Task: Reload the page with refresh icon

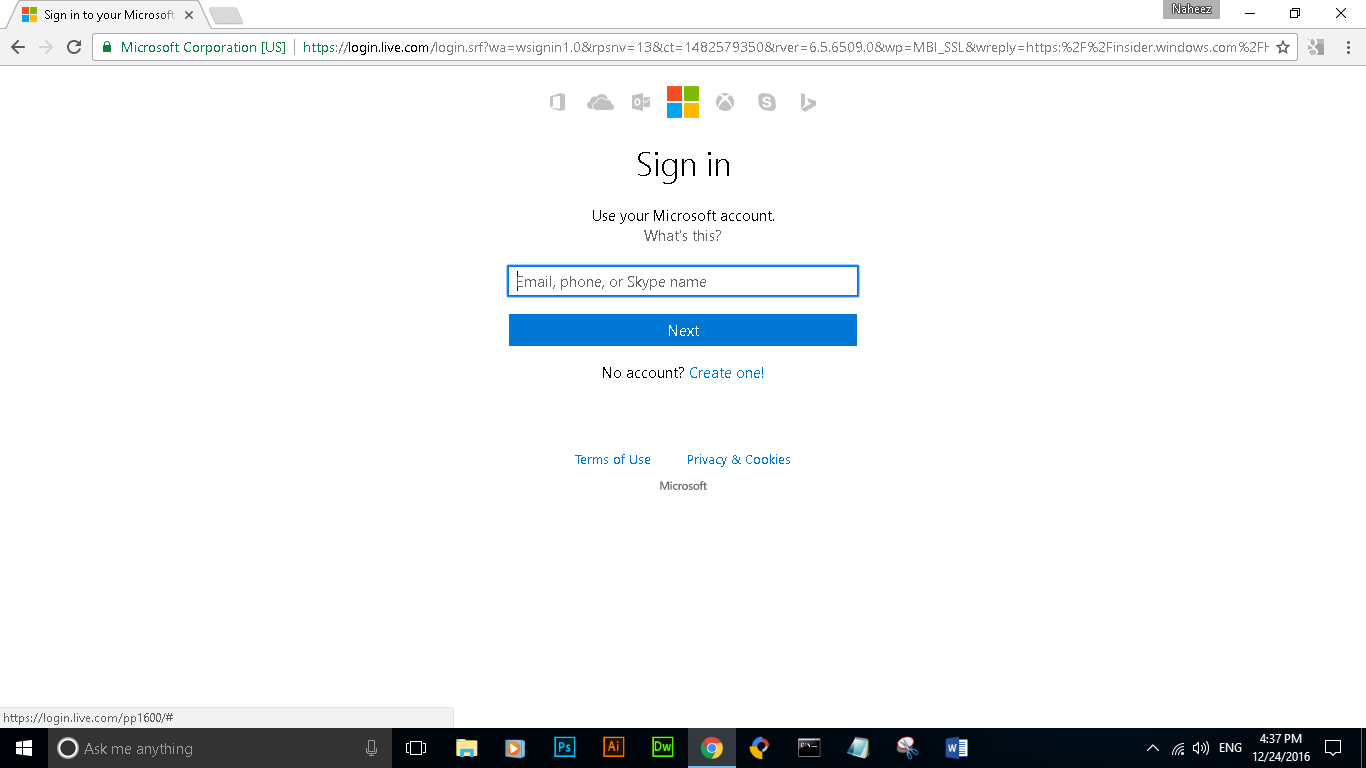Action: click(x=74, y=47)
